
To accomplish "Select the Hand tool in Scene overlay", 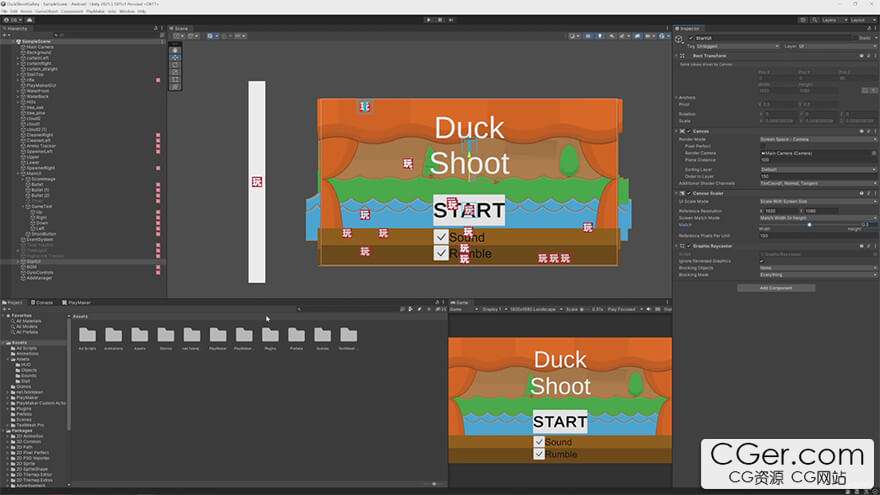I will click(175, 50).
